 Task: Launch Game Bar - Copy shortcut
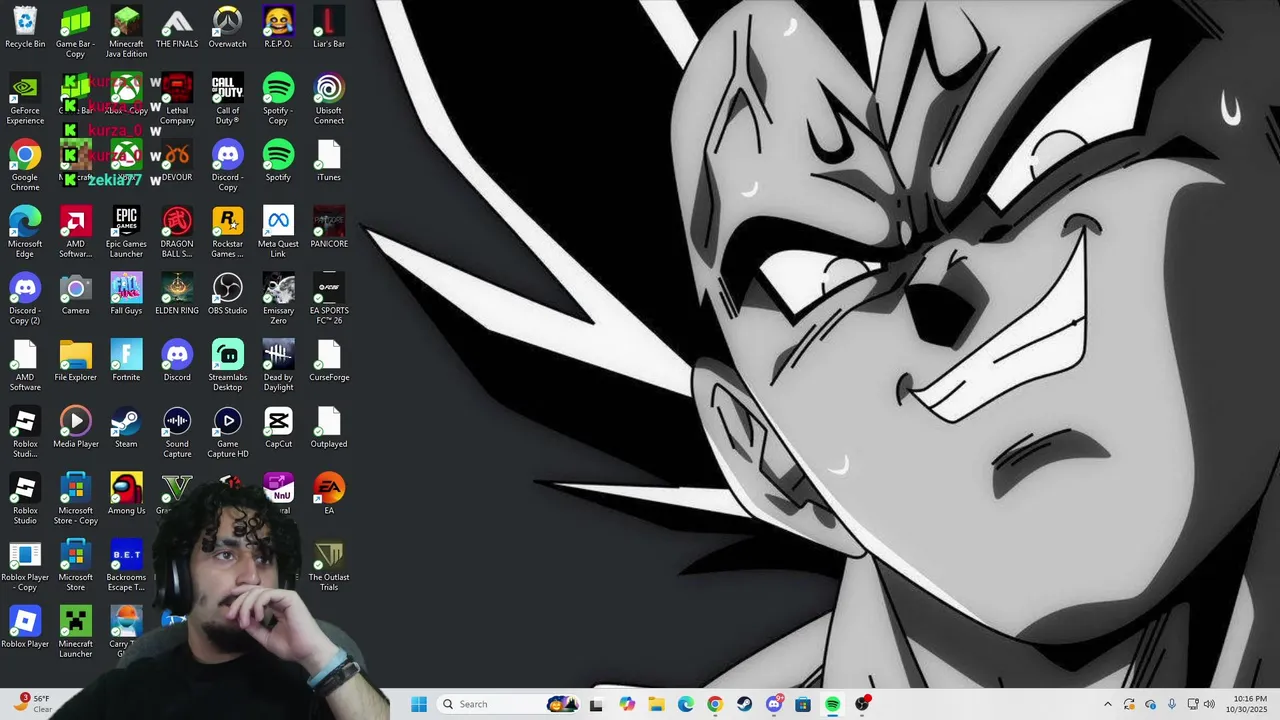(x=75, y=31)
